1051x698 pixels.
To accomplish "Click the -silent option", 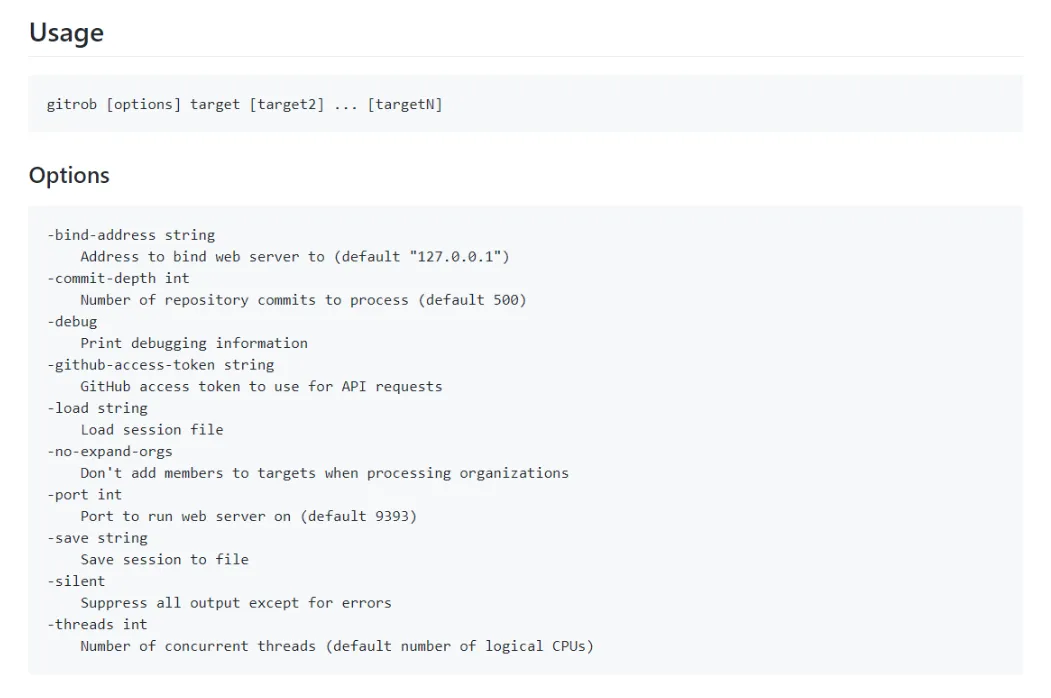I will click(x=76, y=581).
